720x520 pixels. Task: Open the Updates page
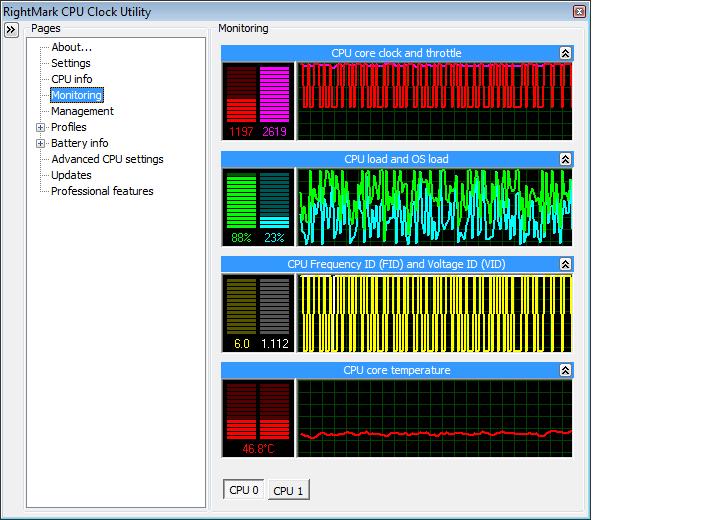(x=71, y=175)
